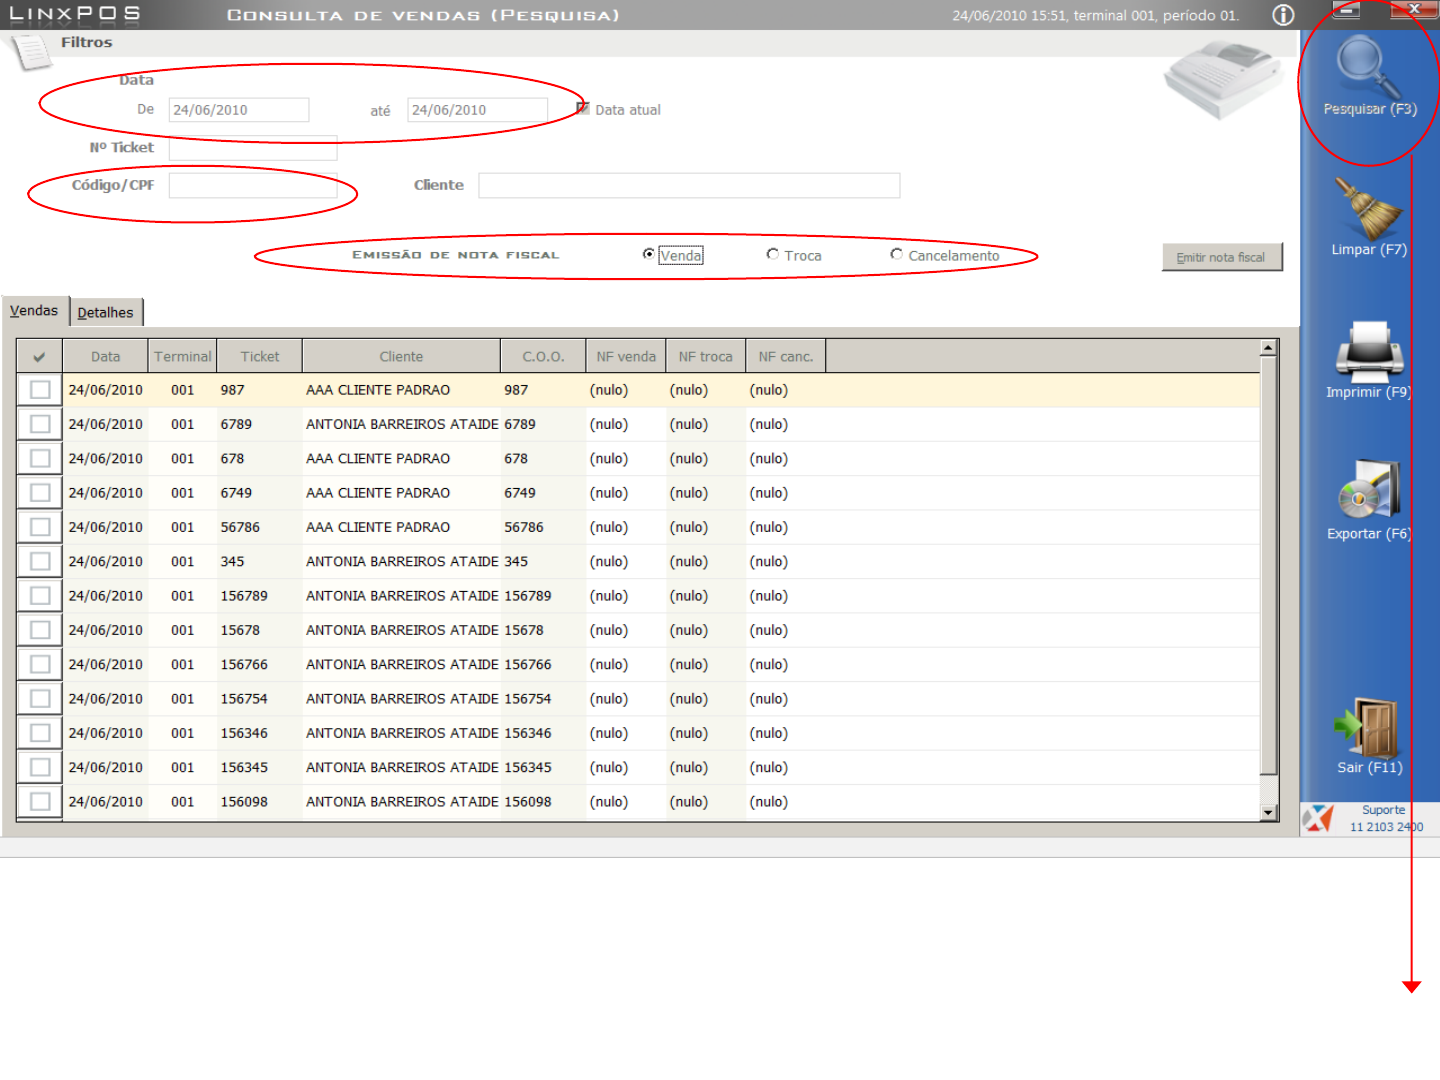Open the info icon in title bar
The image size is (1440, 1080).
(x=1283, y=15)
